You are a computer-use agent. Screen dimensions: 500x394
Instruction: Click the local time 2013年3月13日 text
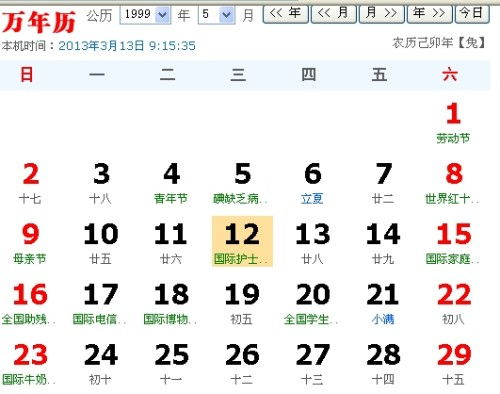(127, 46)
